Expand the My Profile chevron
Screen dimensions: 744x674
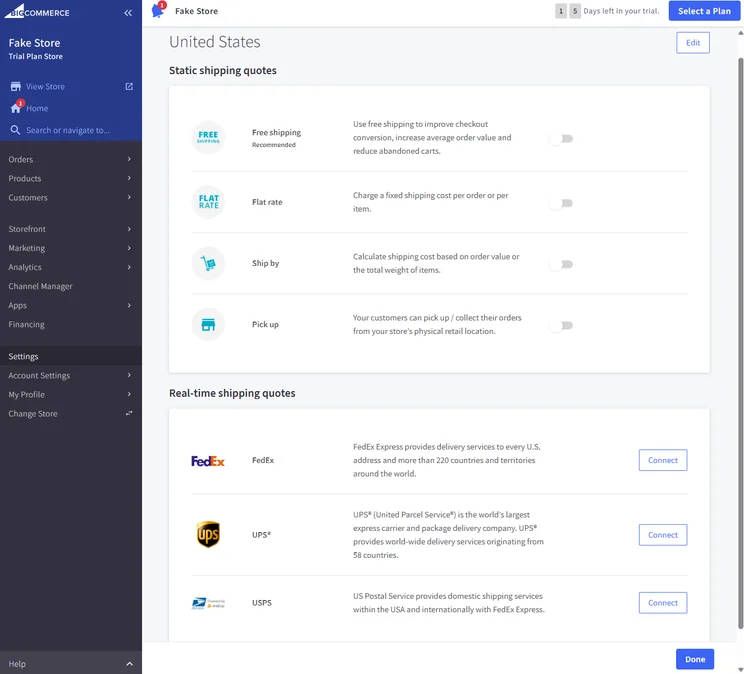coord(129,394)
